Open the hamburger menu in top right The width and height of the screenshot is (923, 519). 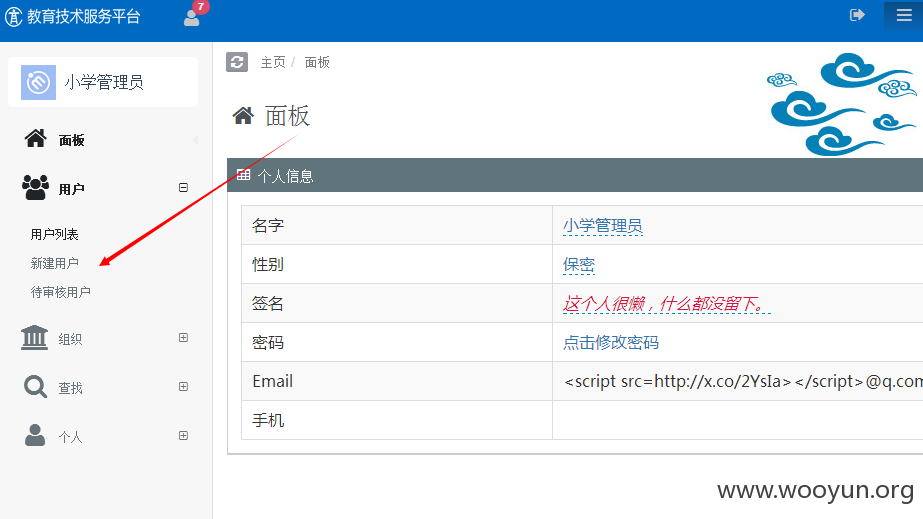click(904, 15)
